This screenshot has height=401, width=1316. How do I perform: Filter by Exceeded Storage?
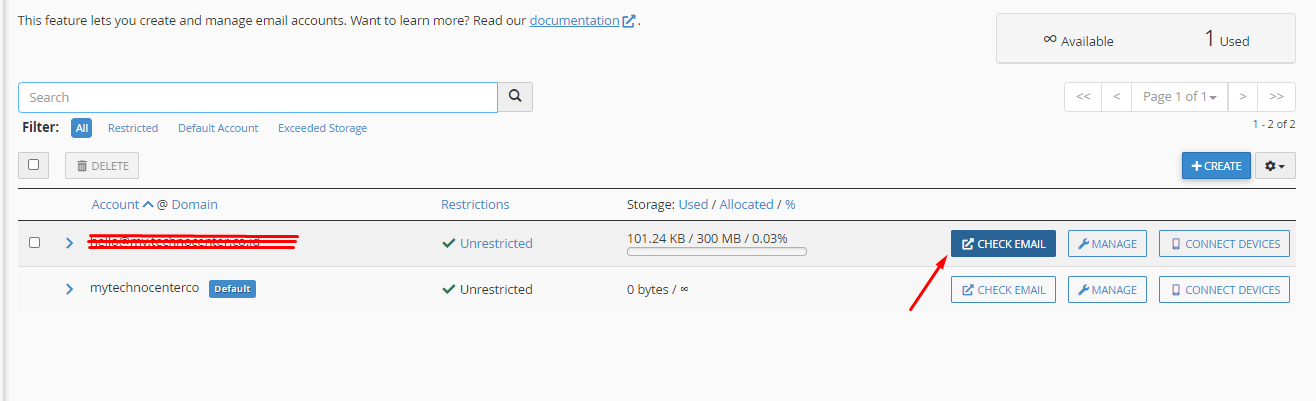coord(322,128)
